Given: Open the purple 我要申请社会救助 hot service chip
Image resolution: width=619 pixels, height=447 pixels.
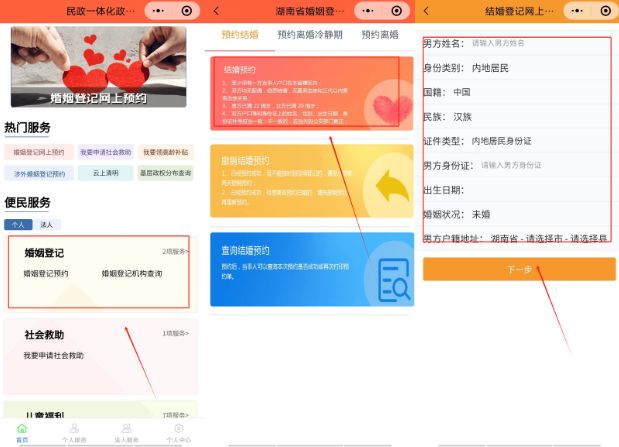Looking at the screenshot, I should pyautogui.click(x=106, y=152).
